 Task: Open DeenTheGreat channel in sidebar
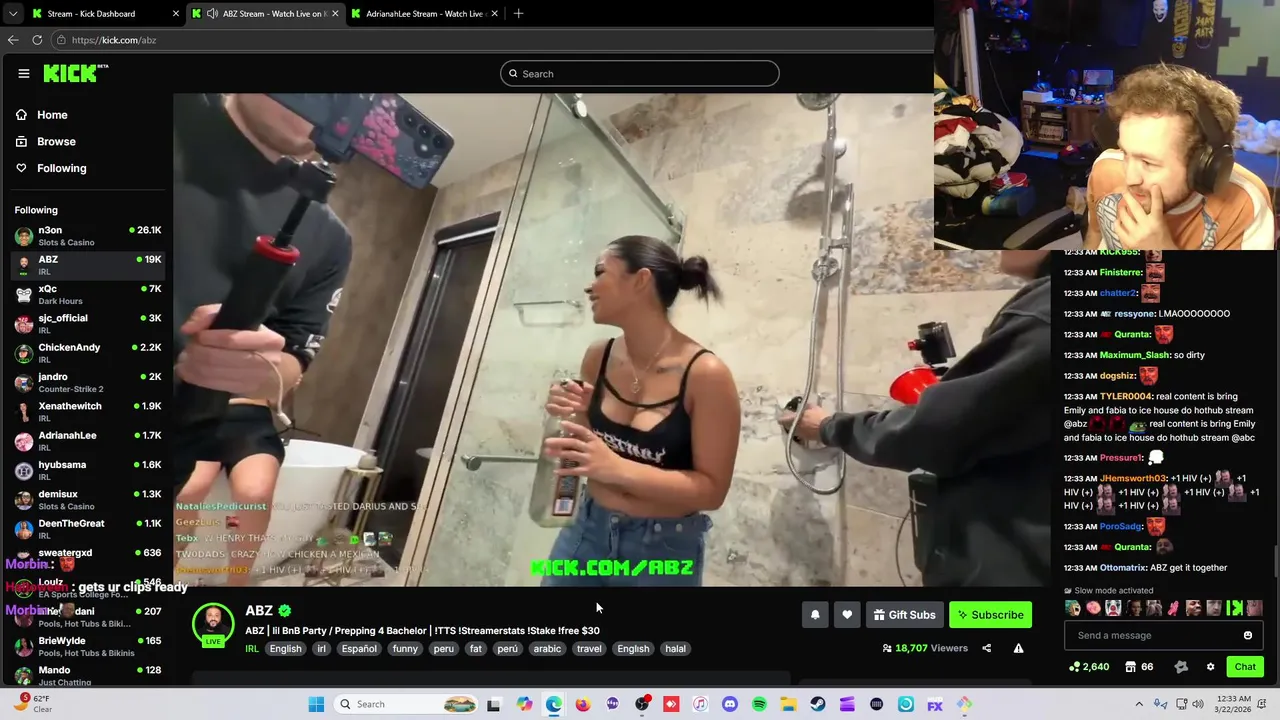(87, 528)
